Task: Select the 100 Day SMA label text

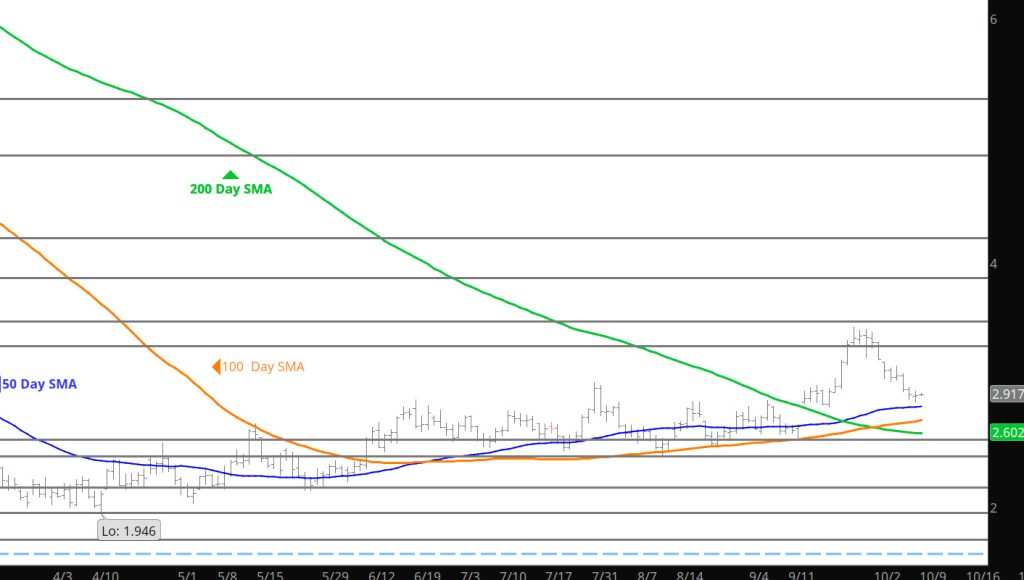Action: coord(263,367)
